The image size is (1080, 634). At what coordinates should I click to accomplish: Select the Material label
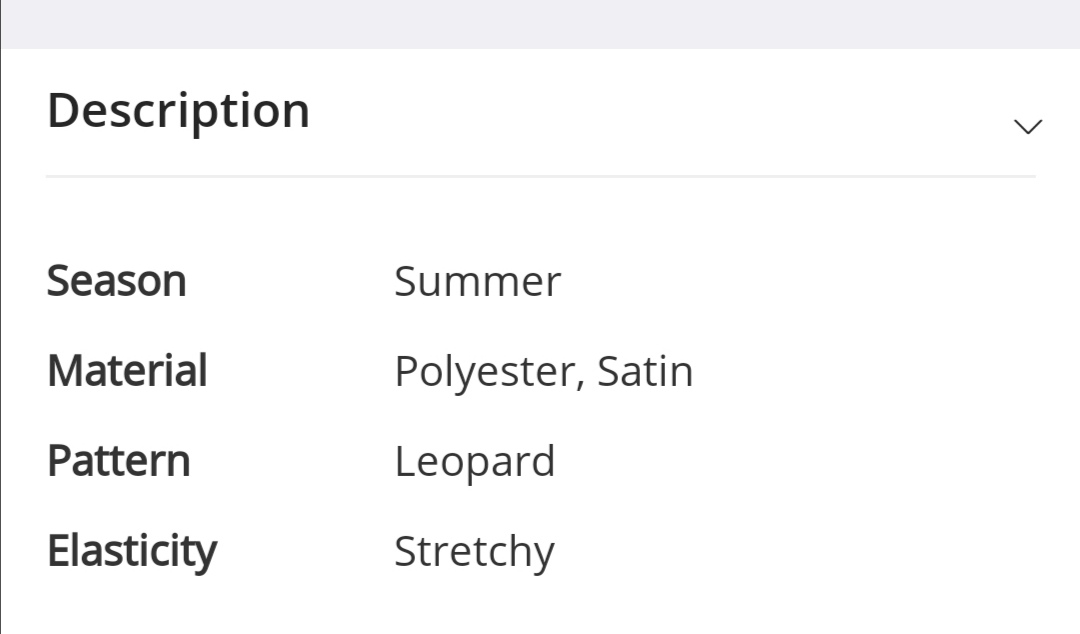(x=127, y=371)
